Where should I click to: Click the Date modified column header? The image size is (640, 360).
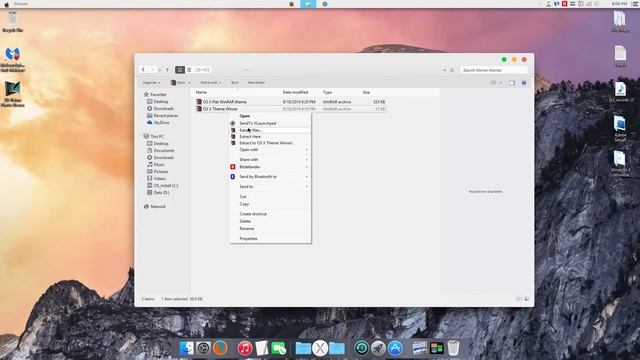click(x=295, y=93)
